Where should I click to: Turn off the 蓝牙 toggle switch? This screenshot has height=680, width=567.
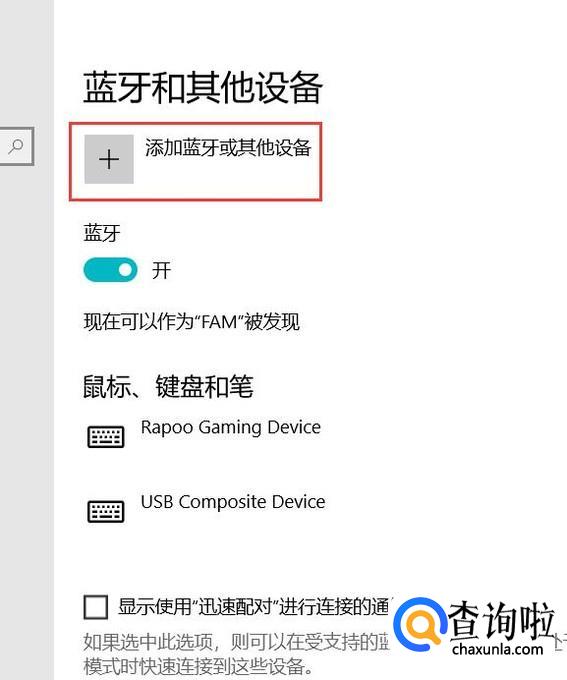pos(110,270)
